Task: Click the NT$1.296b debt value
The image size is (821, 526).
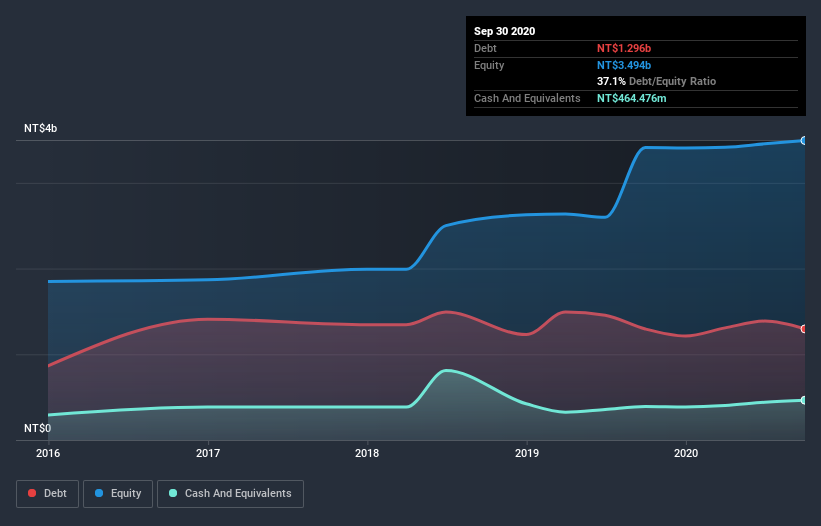Action: pyautogui.click(x=624, y=48)
